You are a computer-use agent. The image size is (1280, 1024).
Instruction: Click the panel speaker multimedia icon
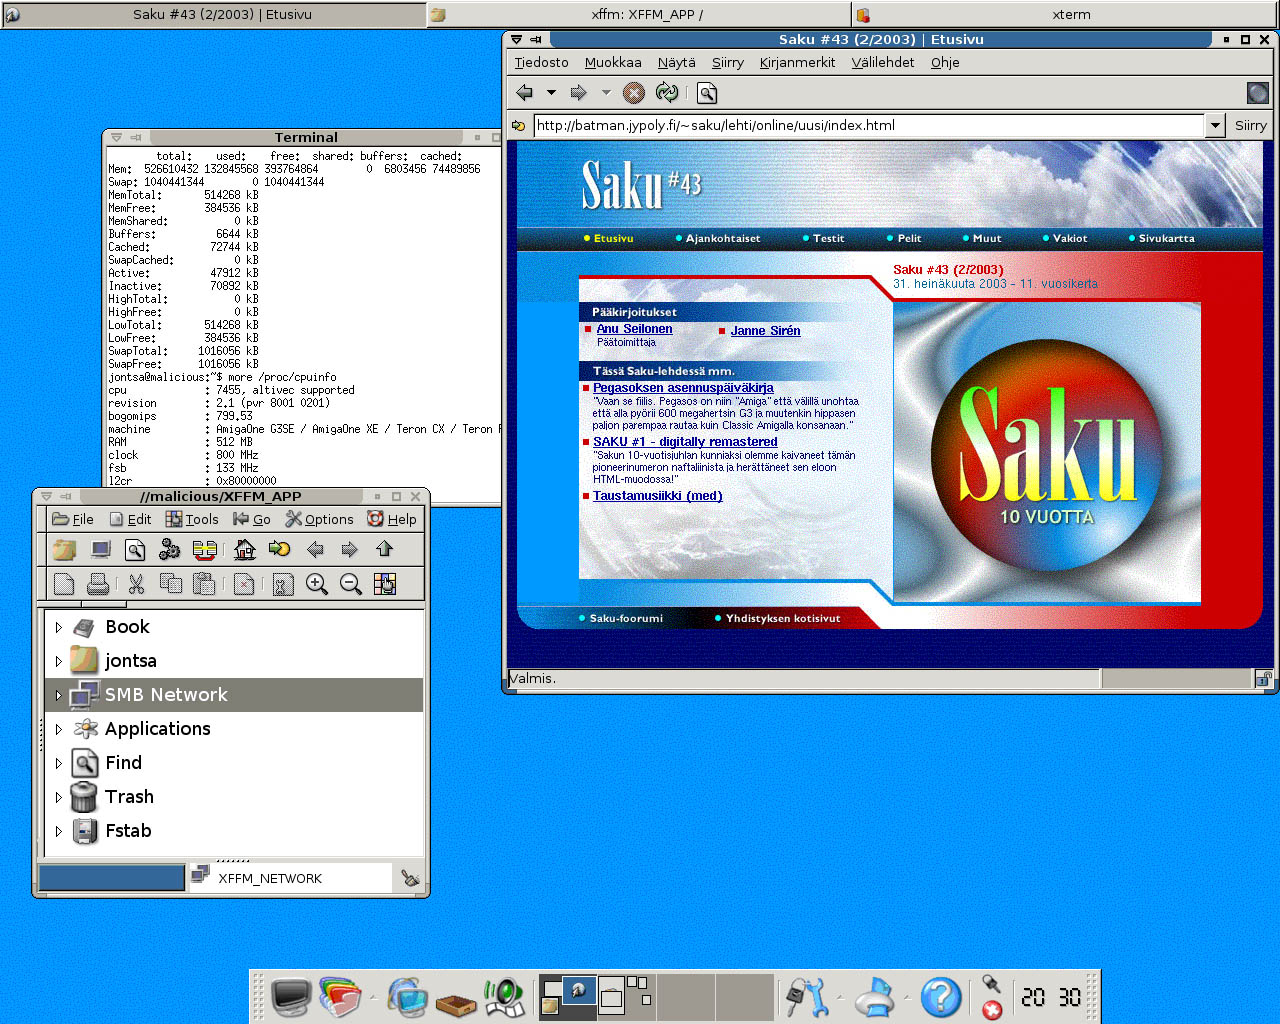[x=505, y=997]
